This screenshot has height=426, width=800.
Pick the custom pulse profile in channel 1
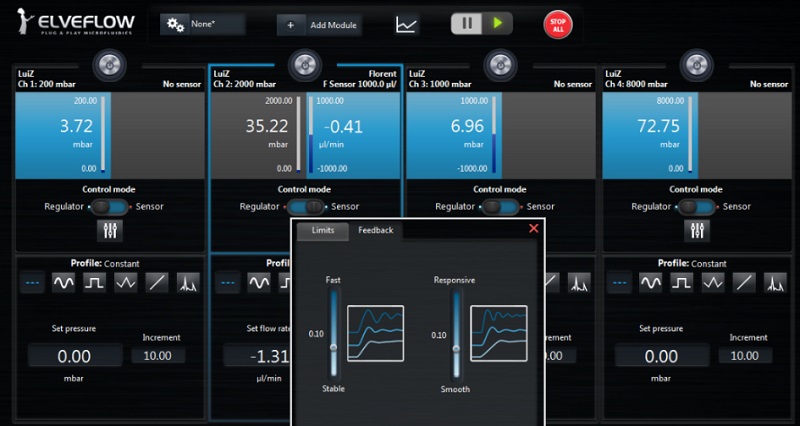pos(188,283)
